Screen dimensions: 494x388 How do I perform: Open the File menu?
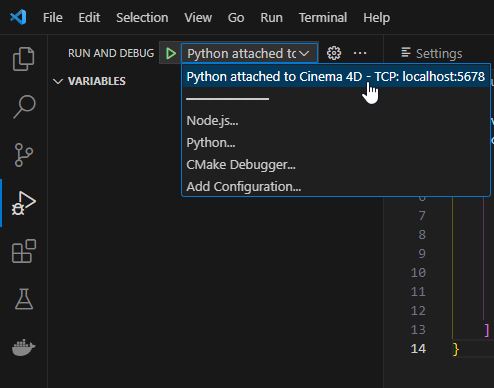click(53, 18)
